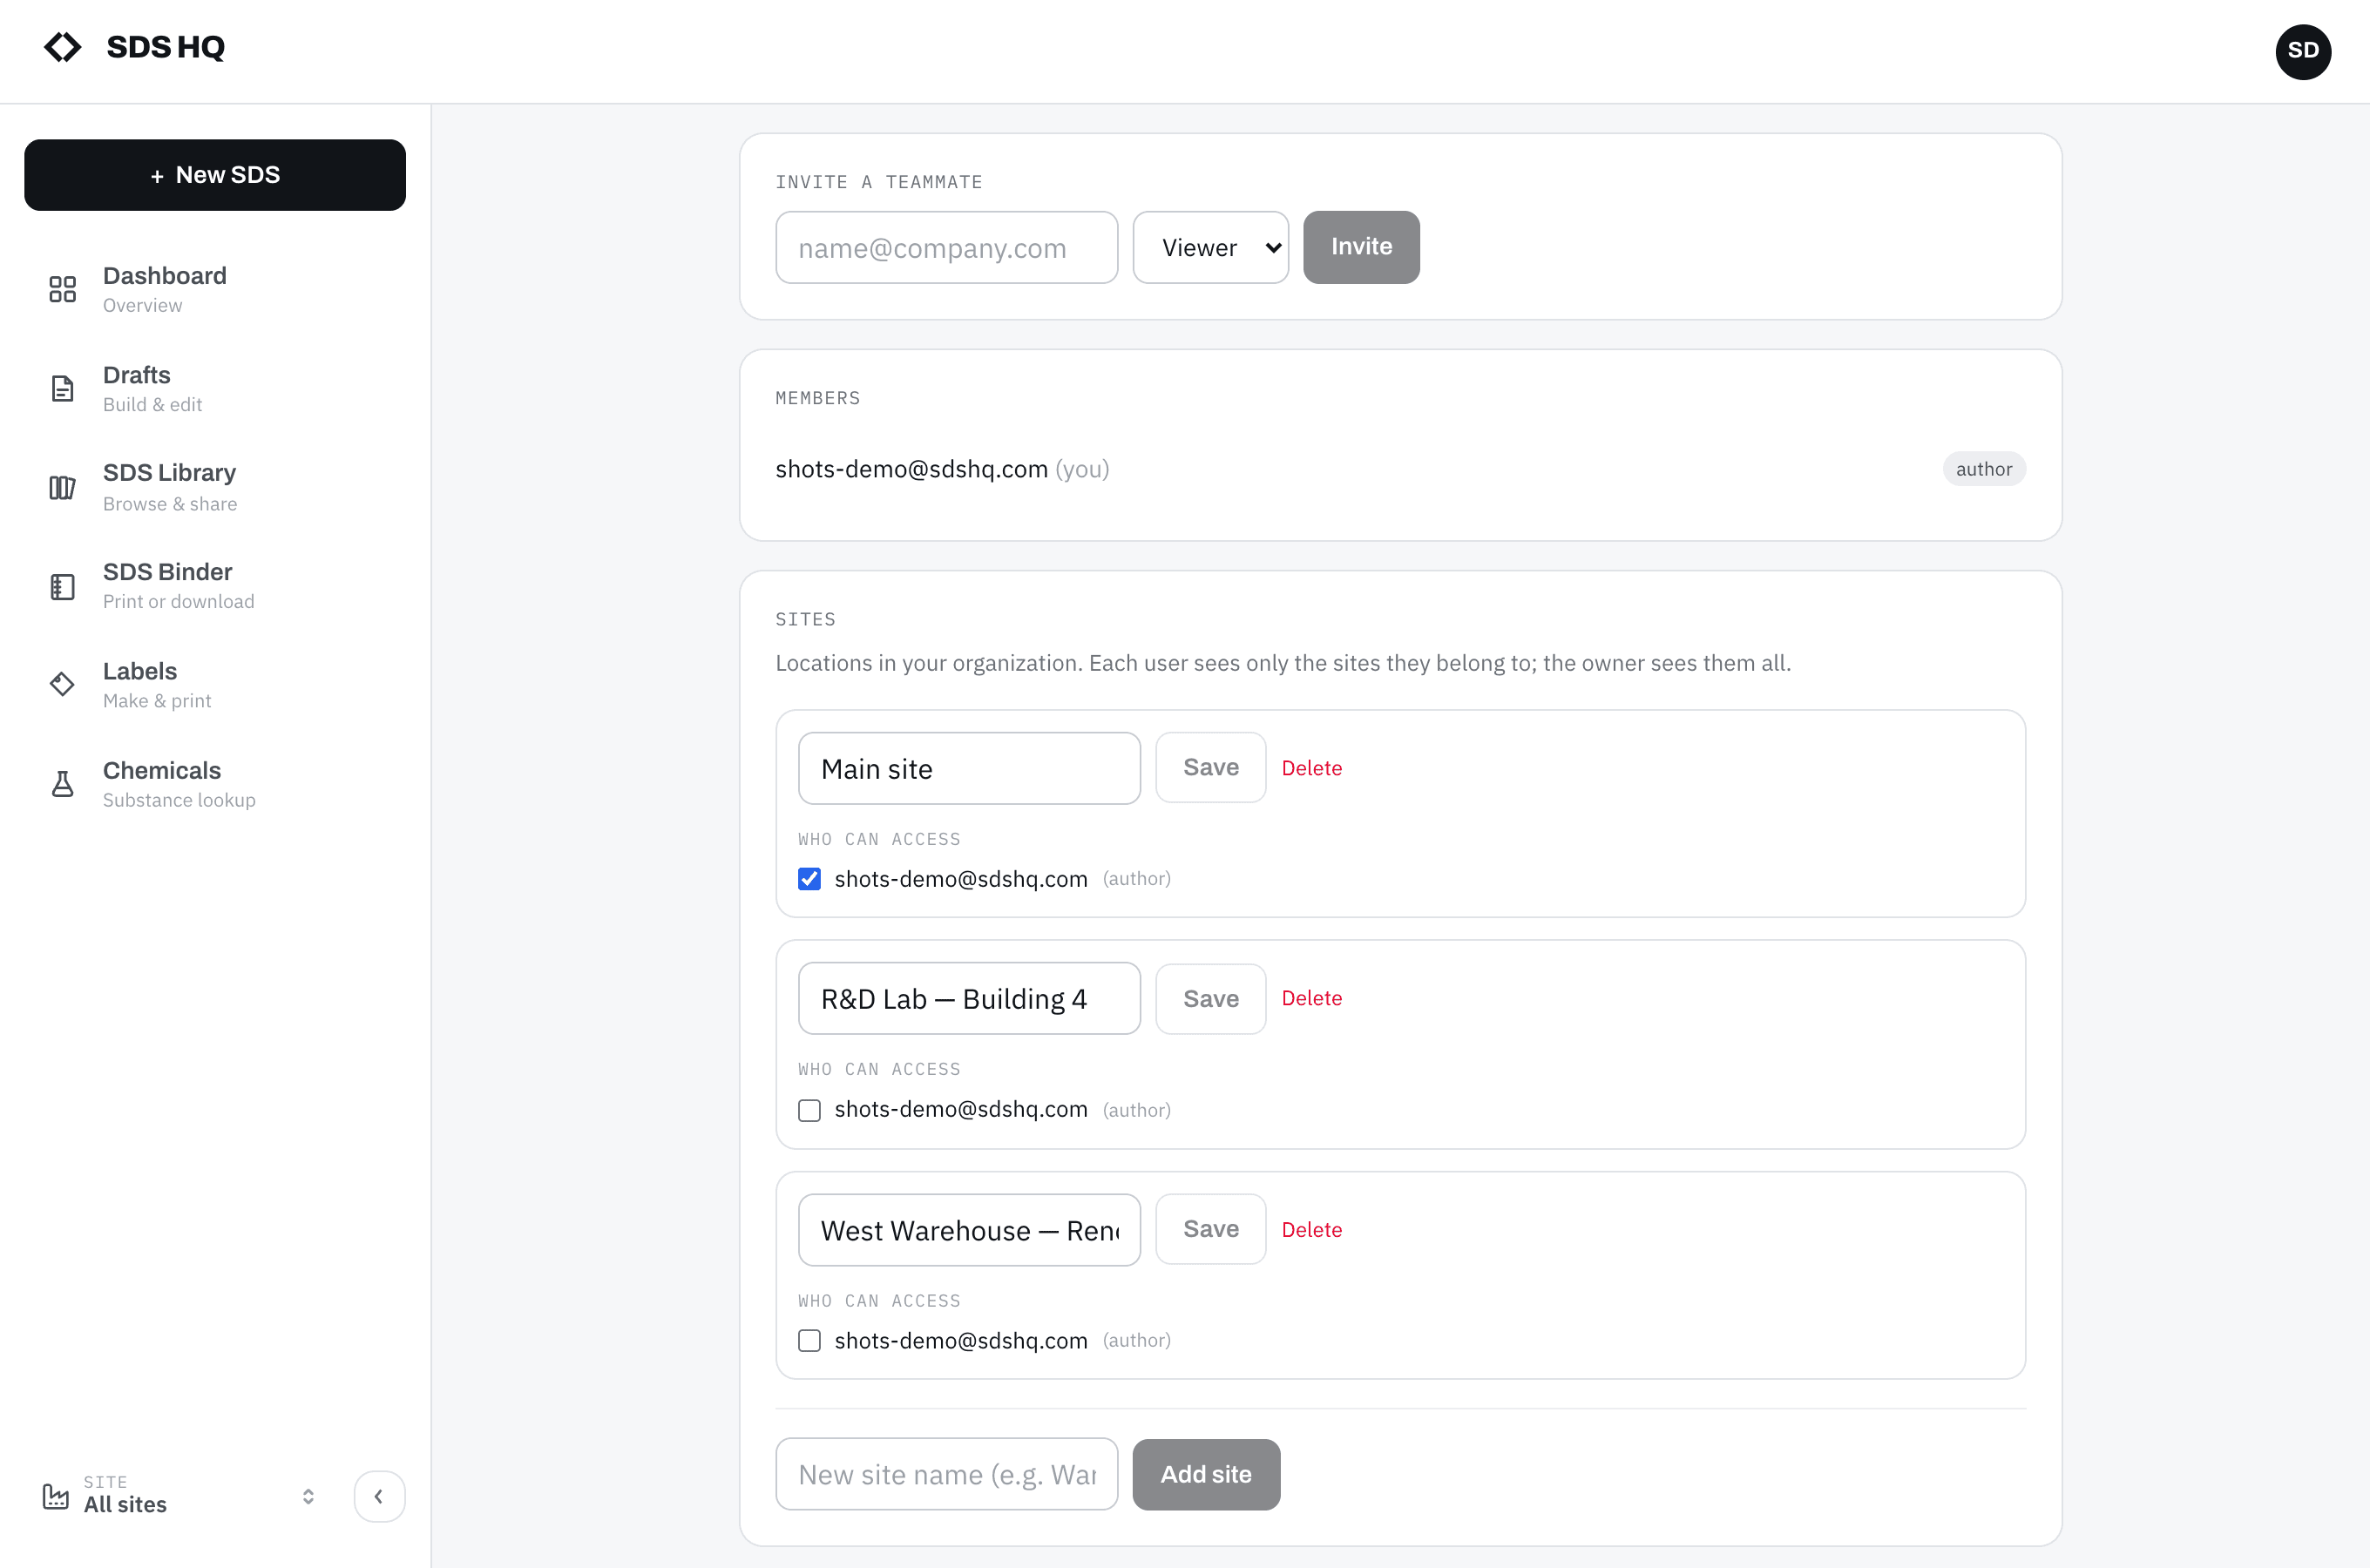2370x1568 pixels.
Task: Click the Invite button
Action: tap(1361, 247)
